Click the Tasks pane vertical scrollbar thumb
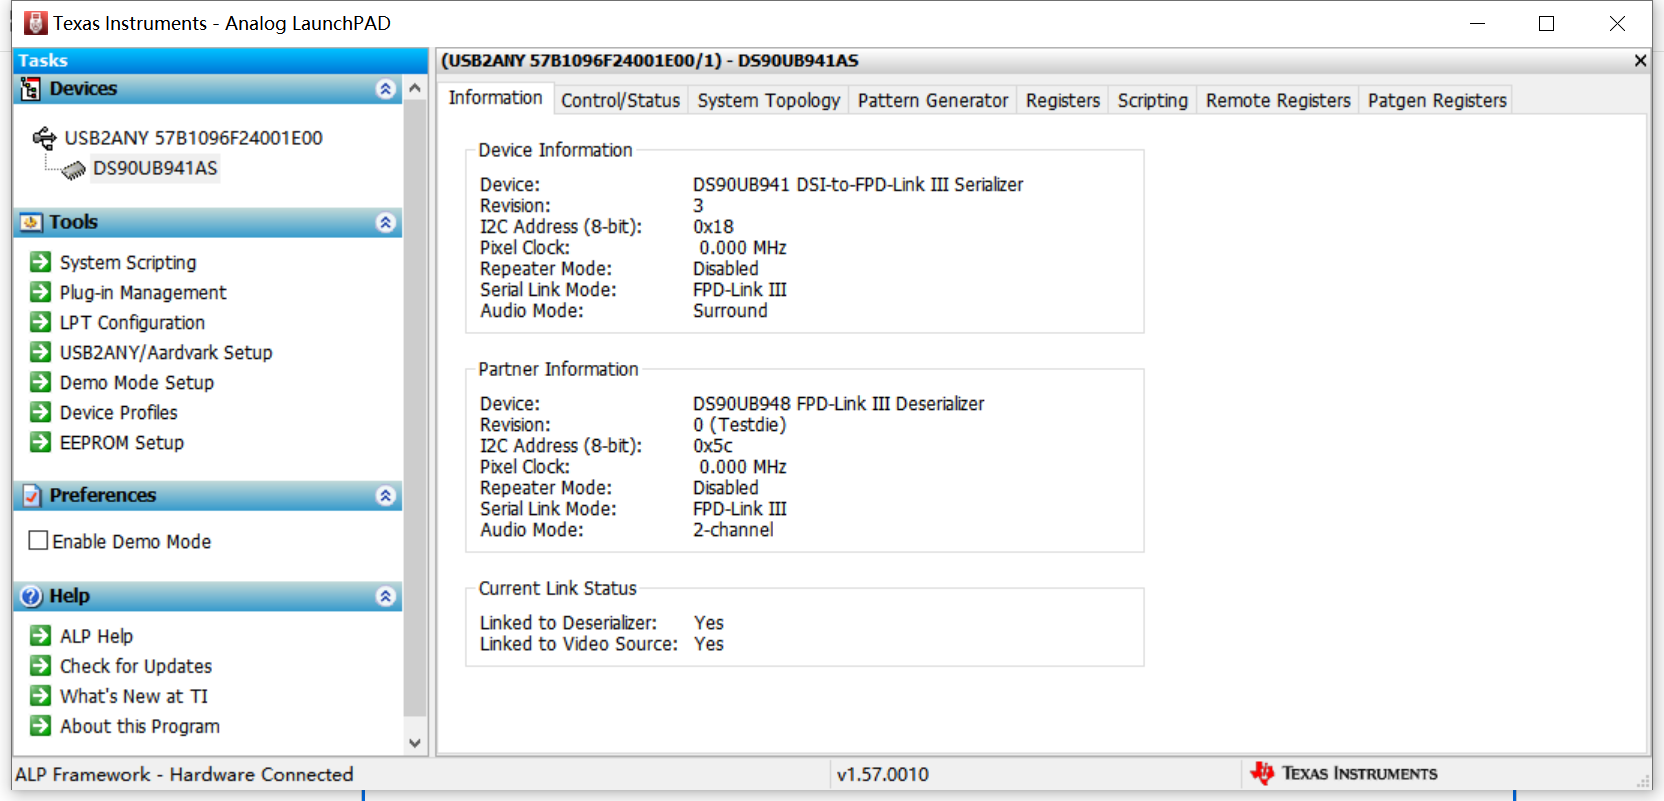The width and height of the screenshot is (1664, 801). (415, 408)
